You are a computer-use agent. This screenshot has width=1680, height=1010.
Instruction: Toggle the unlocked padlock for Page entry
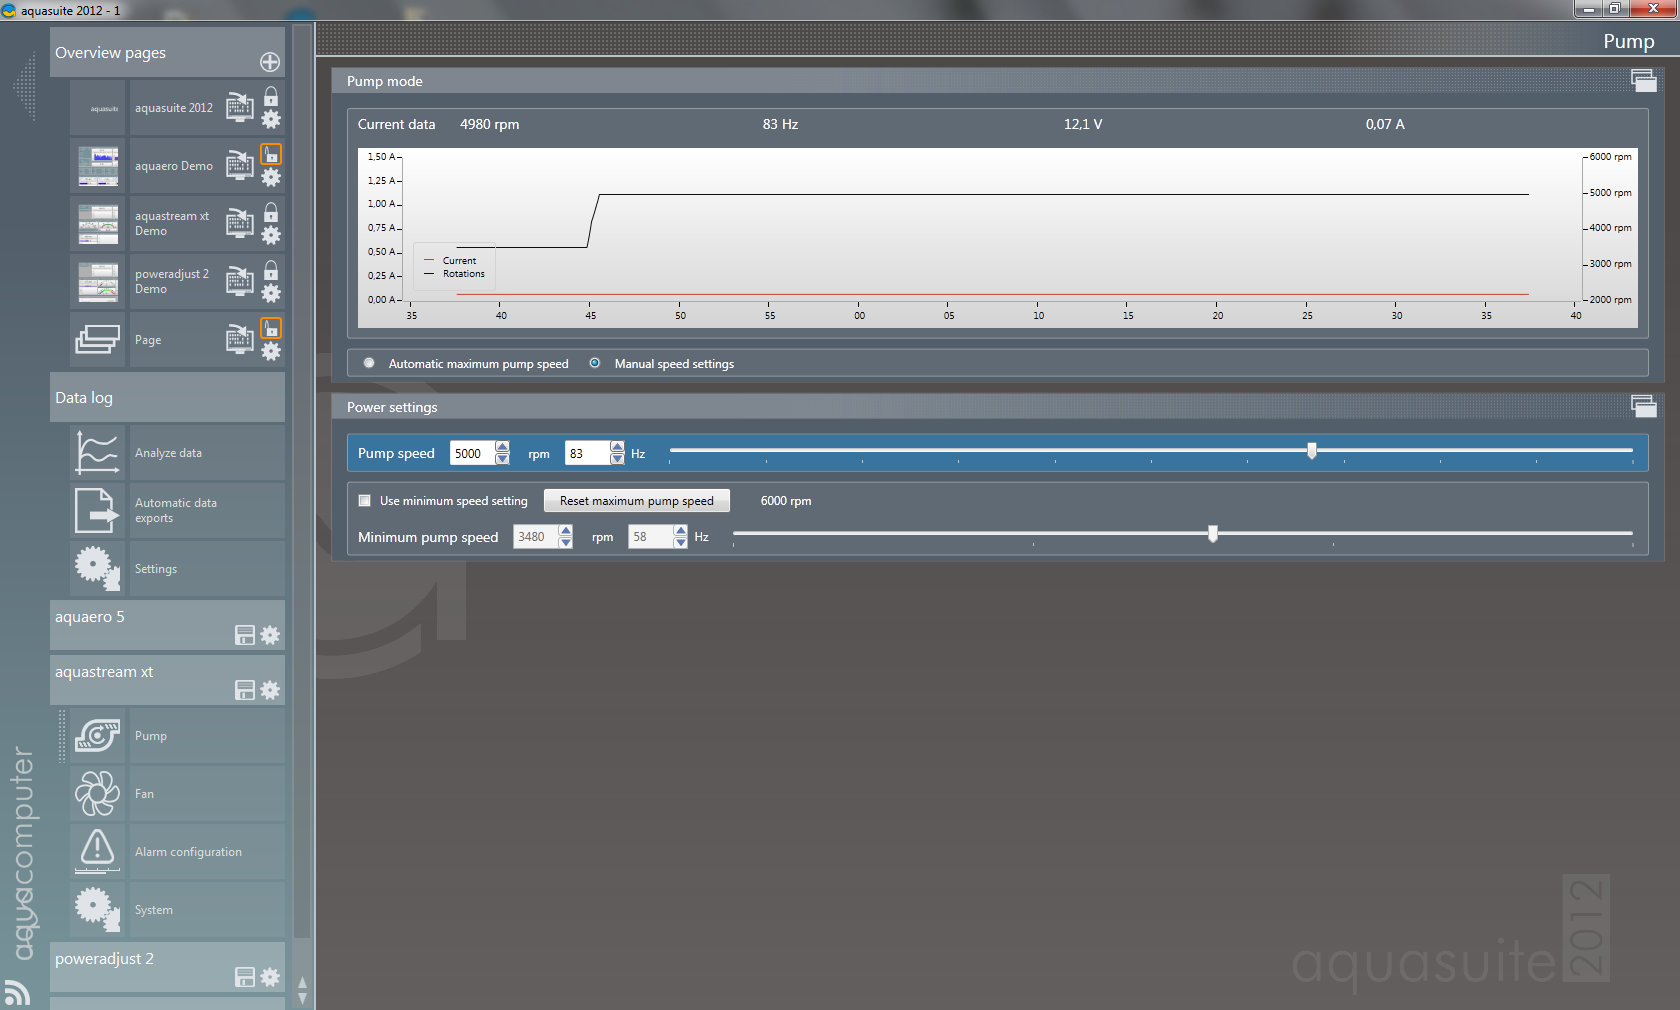[271, 328]
